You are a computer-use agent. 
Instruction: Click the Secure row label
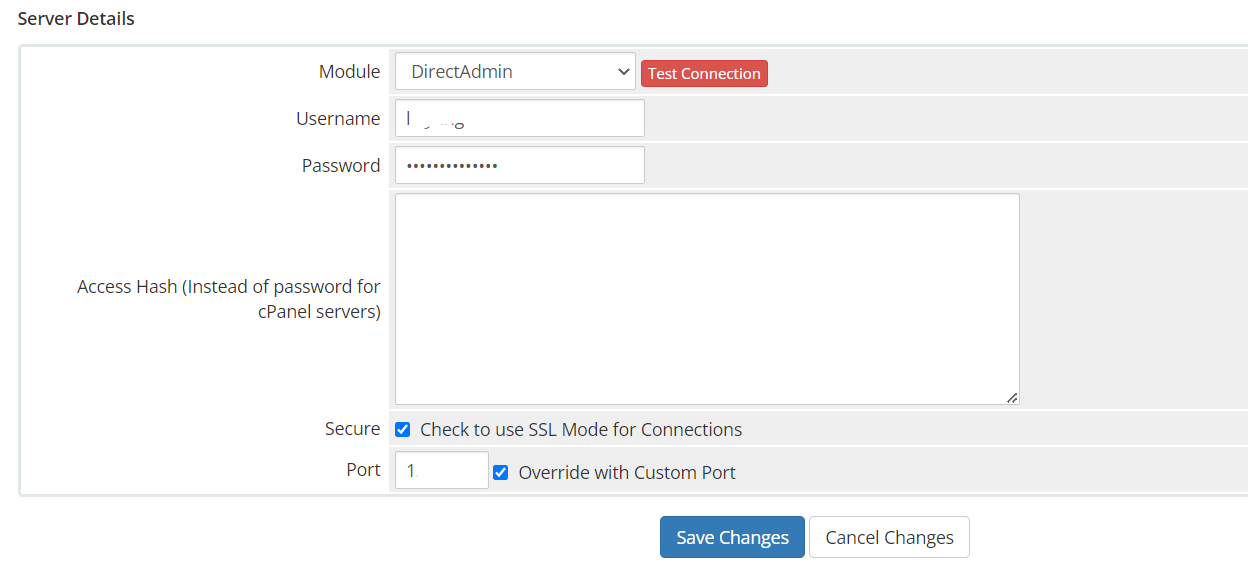[x=352, y=429]
